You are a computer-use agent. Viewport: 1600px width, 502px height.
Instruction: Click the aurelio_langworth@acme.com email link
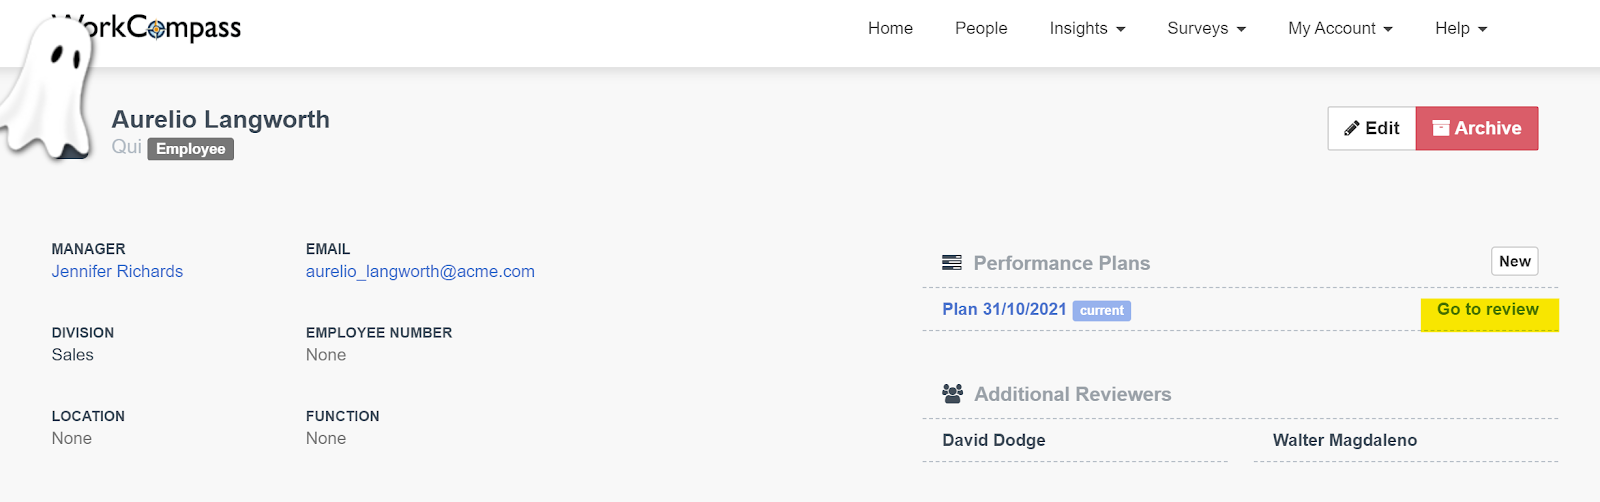(420, 271)
